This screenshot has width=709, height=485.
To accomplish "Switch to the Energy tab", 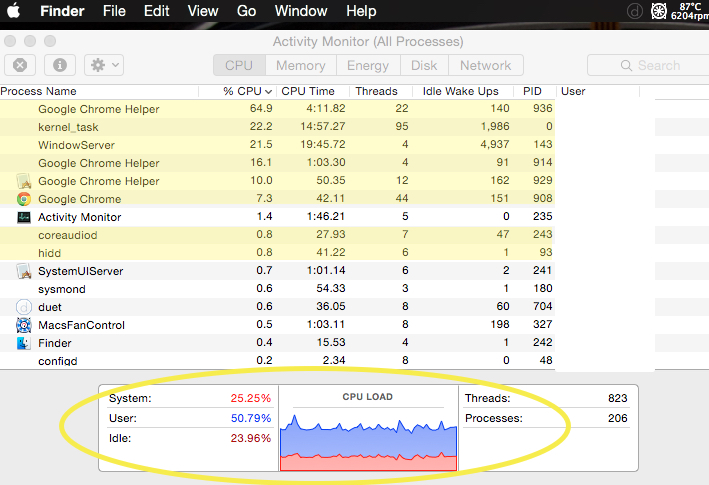I will pyautogui.click(x=368, y=66).
